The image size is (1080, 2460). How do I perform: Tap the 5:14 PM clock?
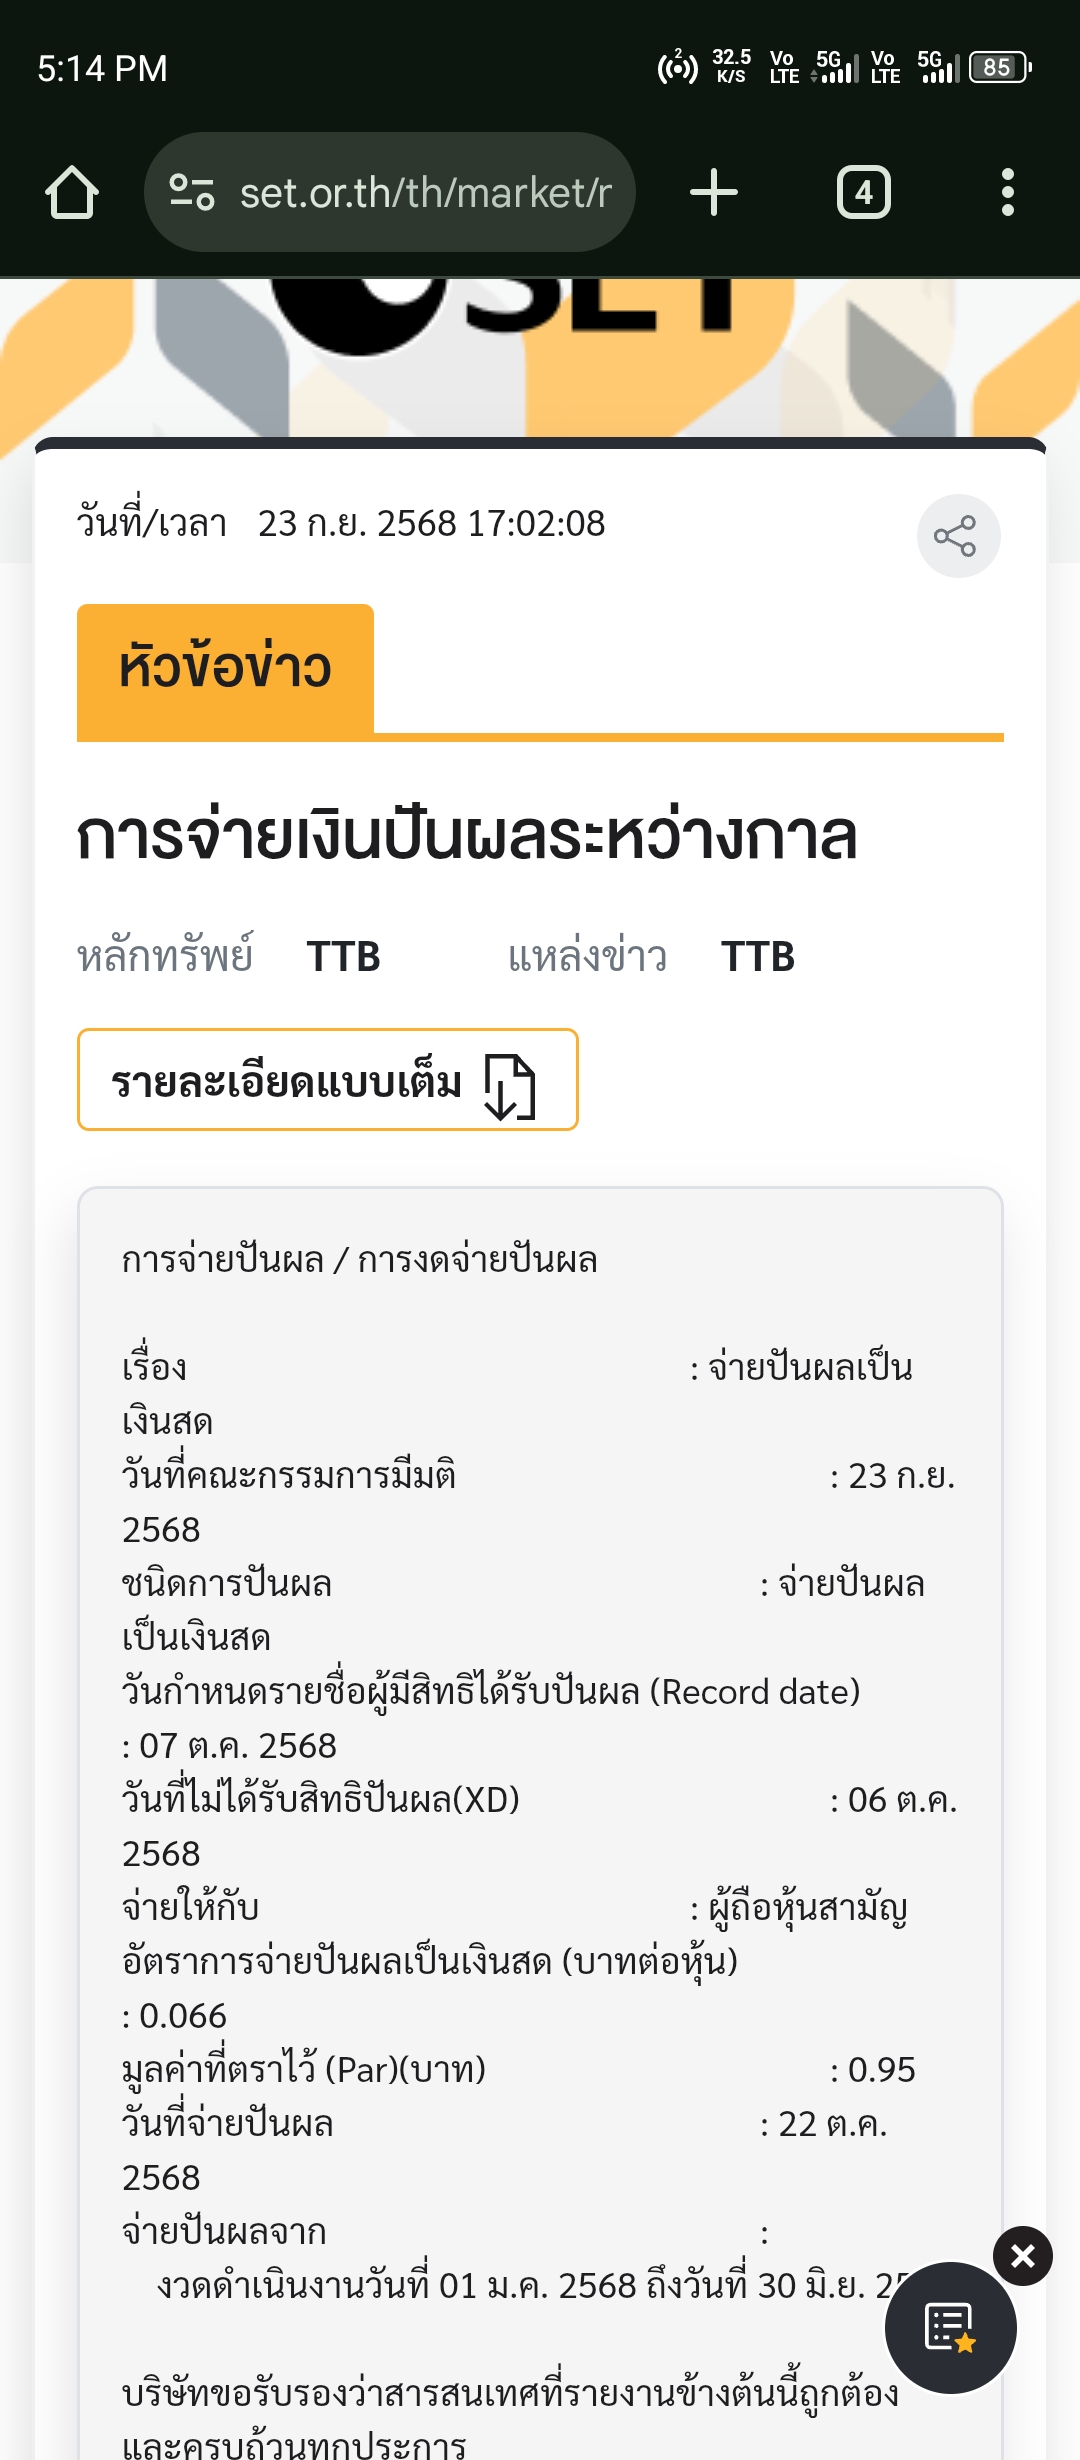click(102, 68)
